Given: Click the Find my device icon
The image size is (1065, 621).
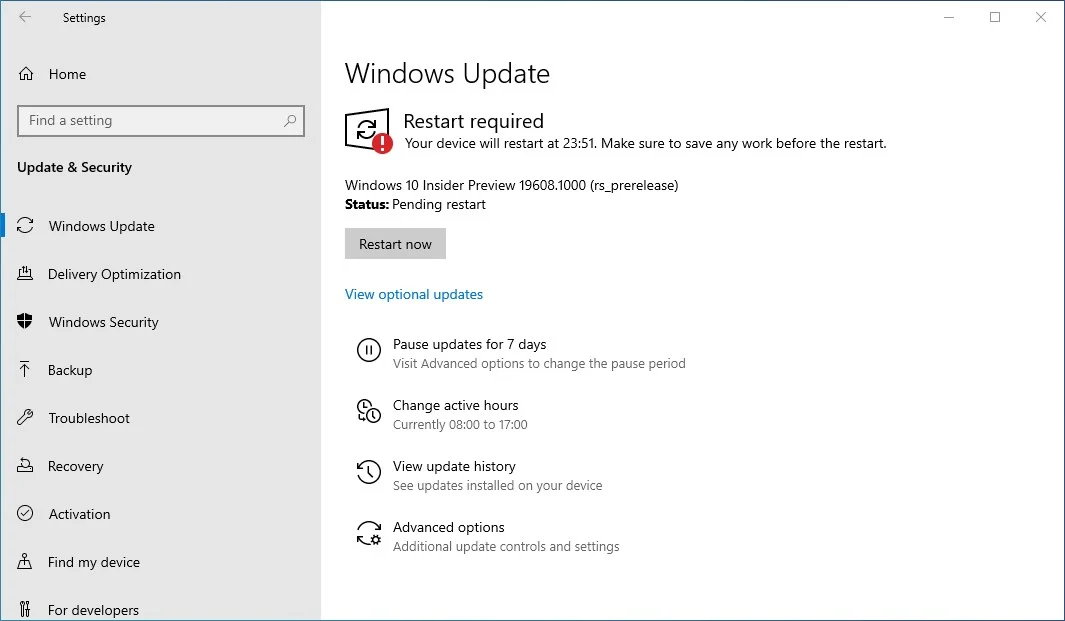Looking at the screenshot, I should coord(25,561).
